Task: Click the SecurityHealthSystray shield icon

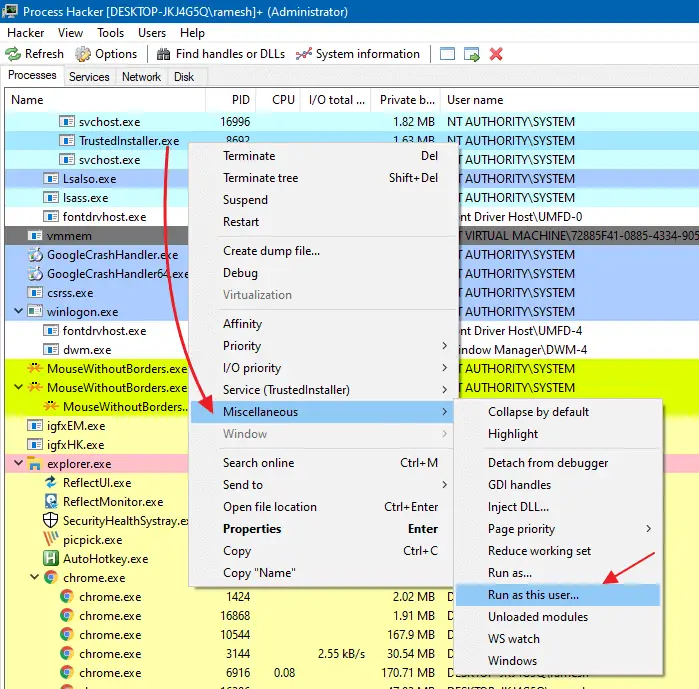Action: 50,521
